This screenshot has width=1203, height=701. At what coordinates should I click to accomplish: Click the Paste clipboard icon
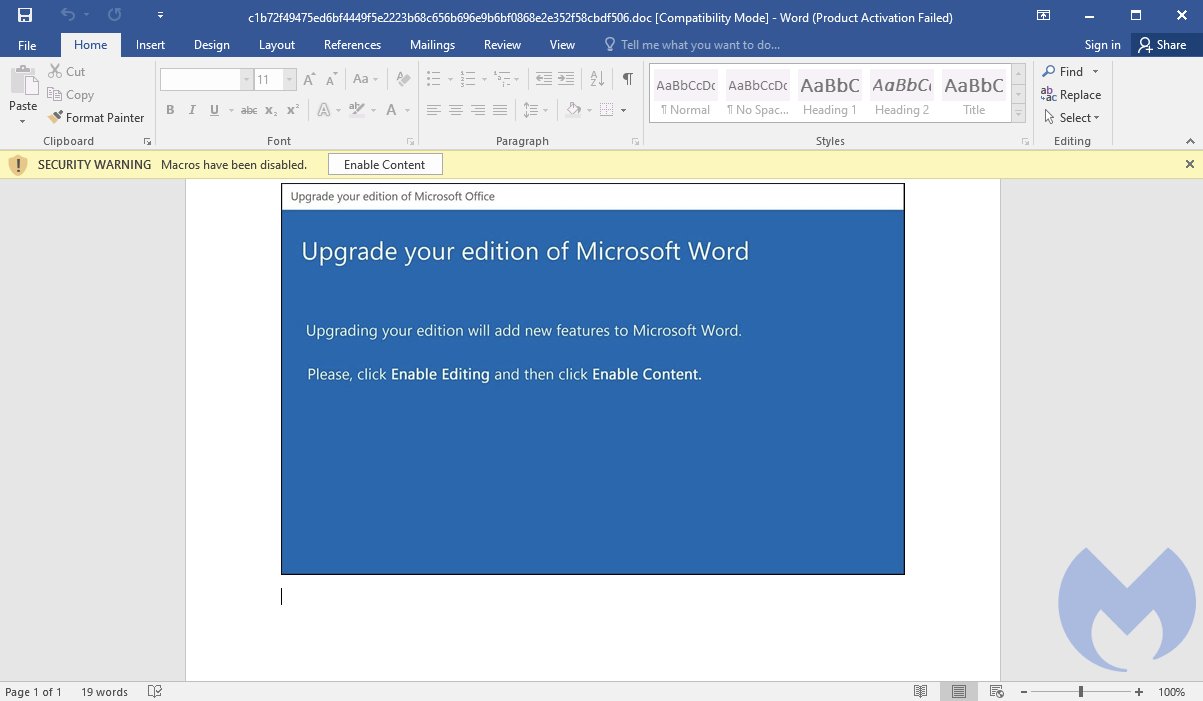[23, 81]
